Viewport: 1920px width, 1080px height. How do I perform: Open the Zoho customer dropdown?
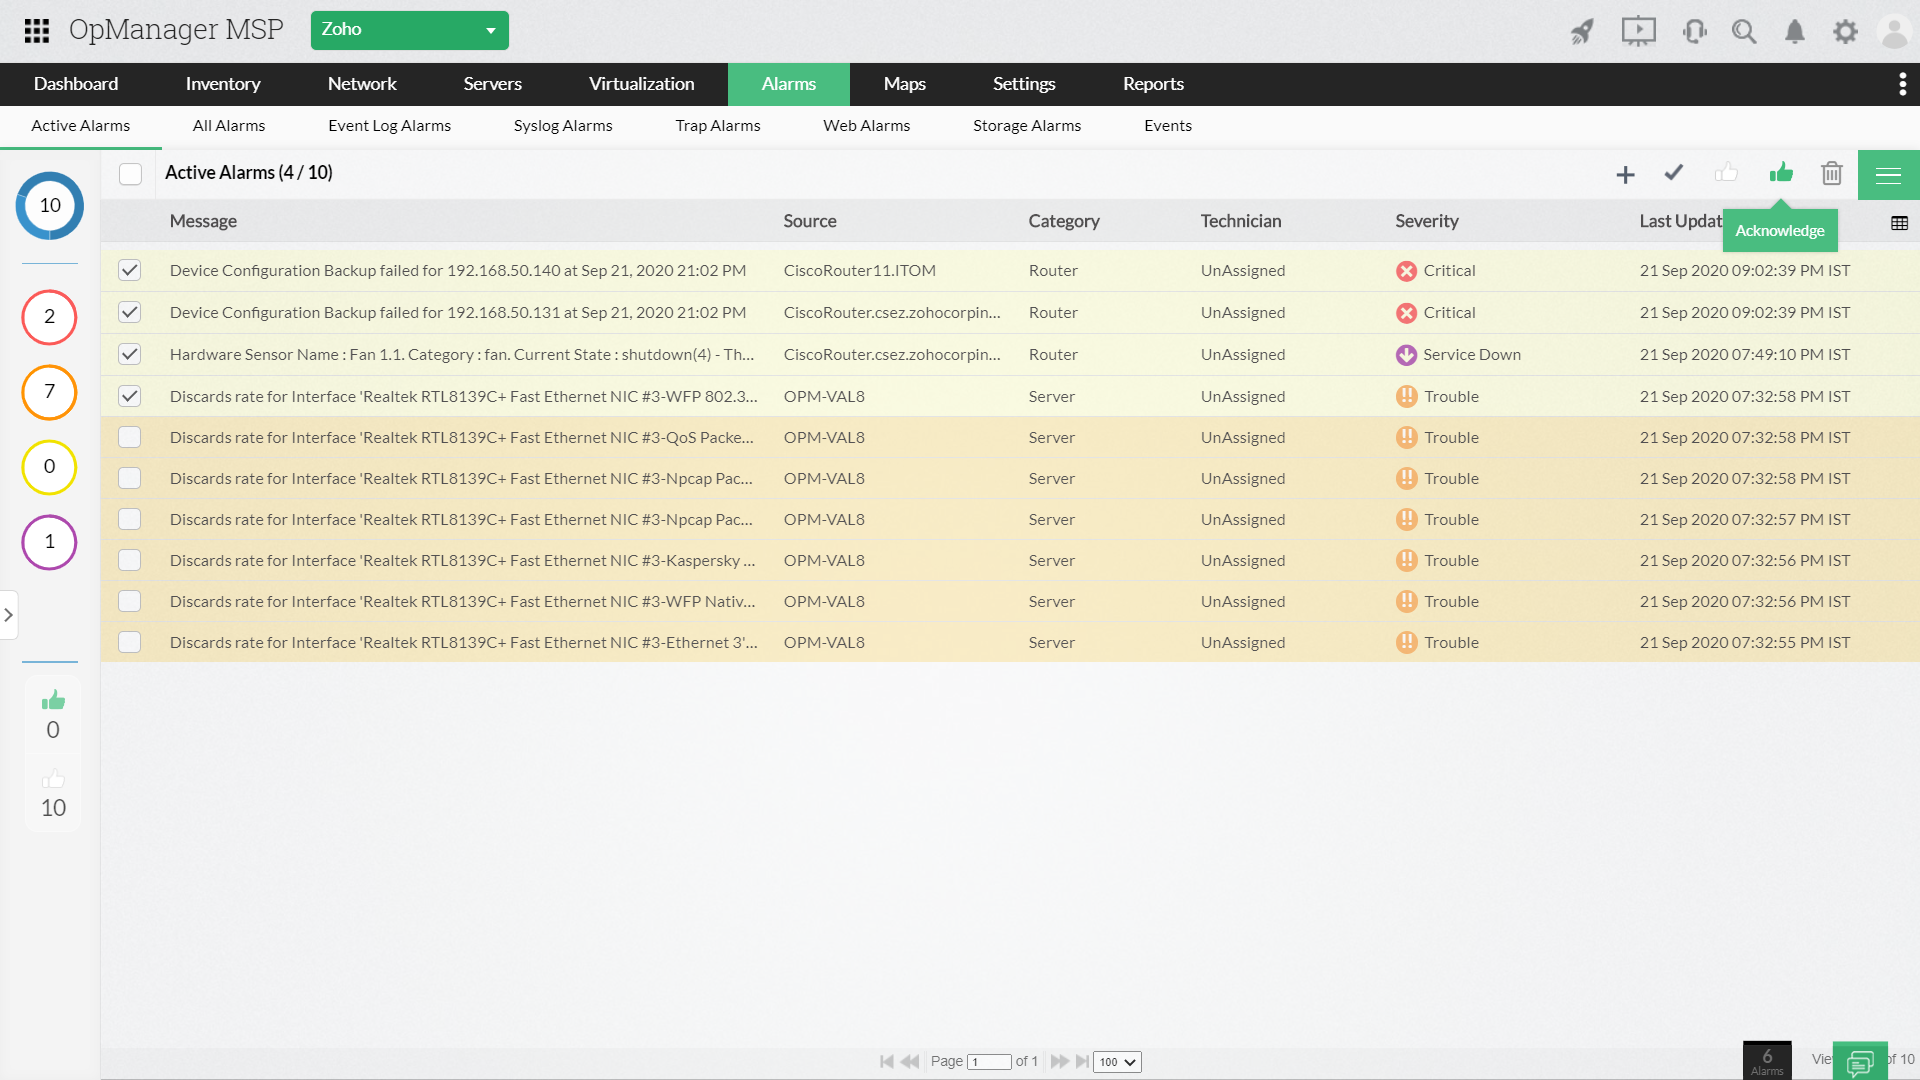(x=410, y=30)
